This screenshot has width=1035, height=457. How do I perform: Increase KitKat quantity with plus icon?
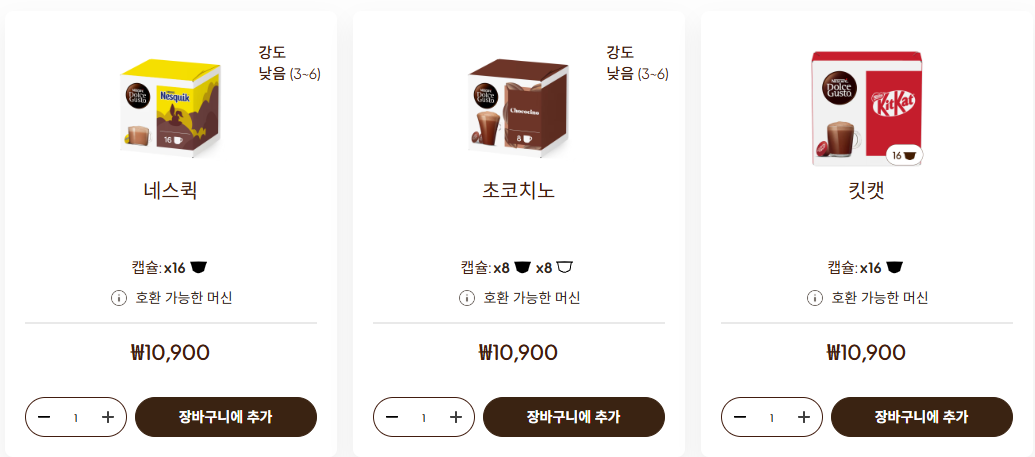804,417
